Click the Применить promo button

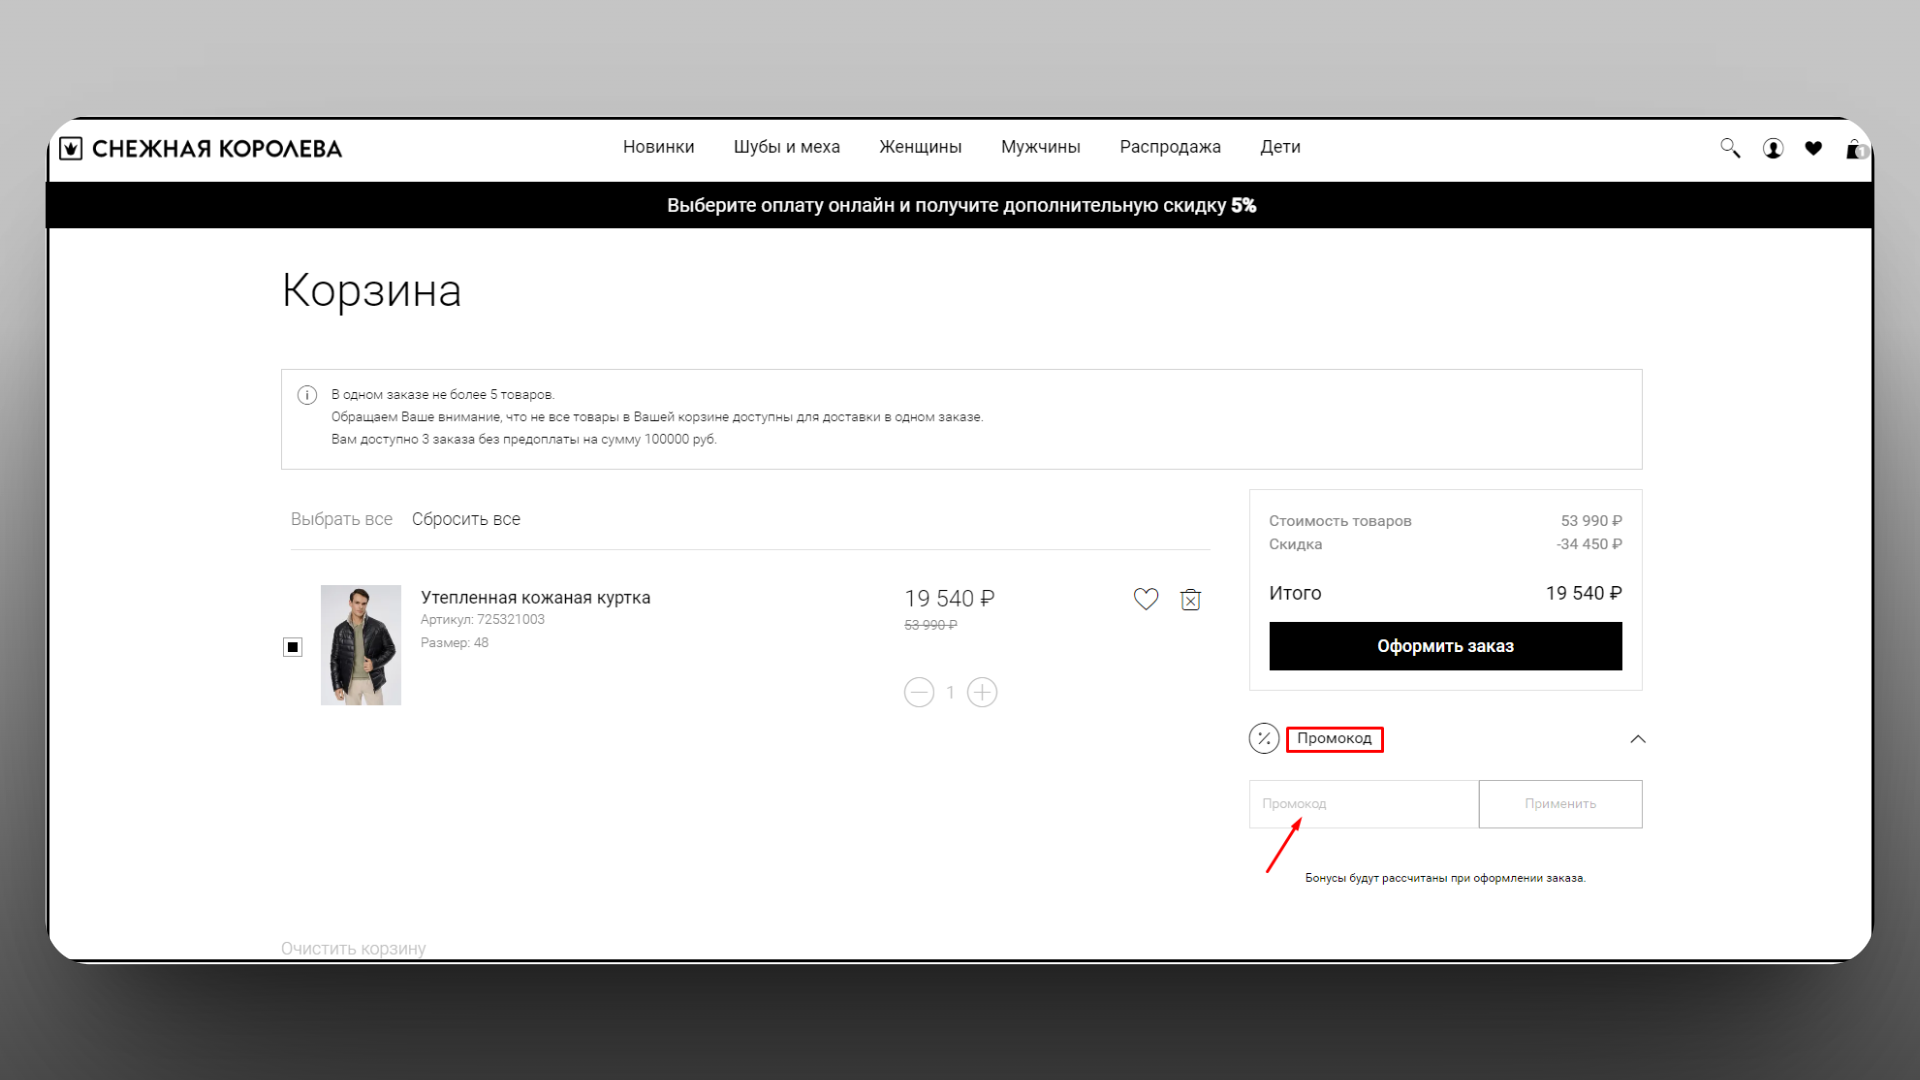[x=1560, y=804]
